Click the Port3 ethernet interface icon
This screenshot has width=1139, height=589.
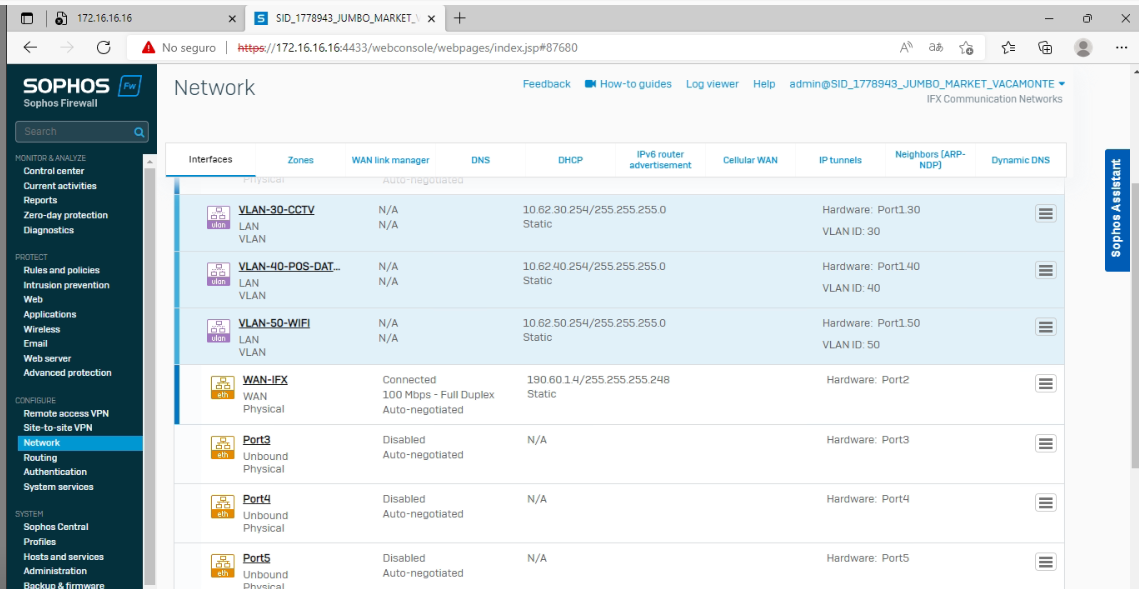pyautogui.click(x=221, y=447)
